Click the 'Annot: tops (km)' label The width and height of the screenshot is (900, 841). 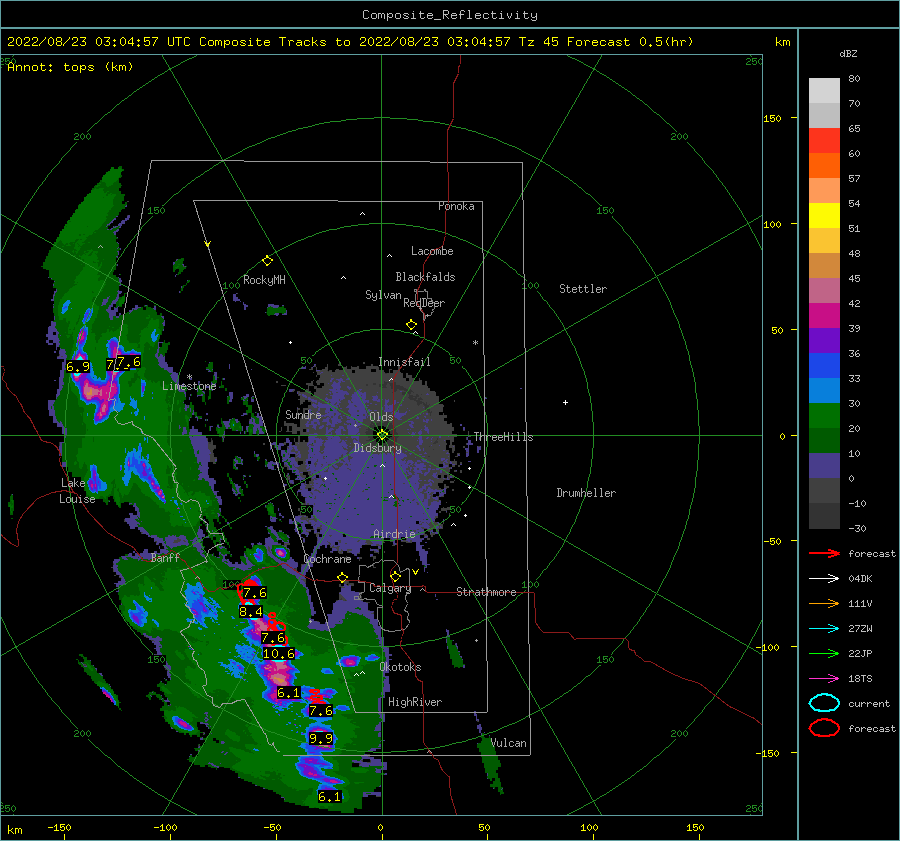[70, 67]
